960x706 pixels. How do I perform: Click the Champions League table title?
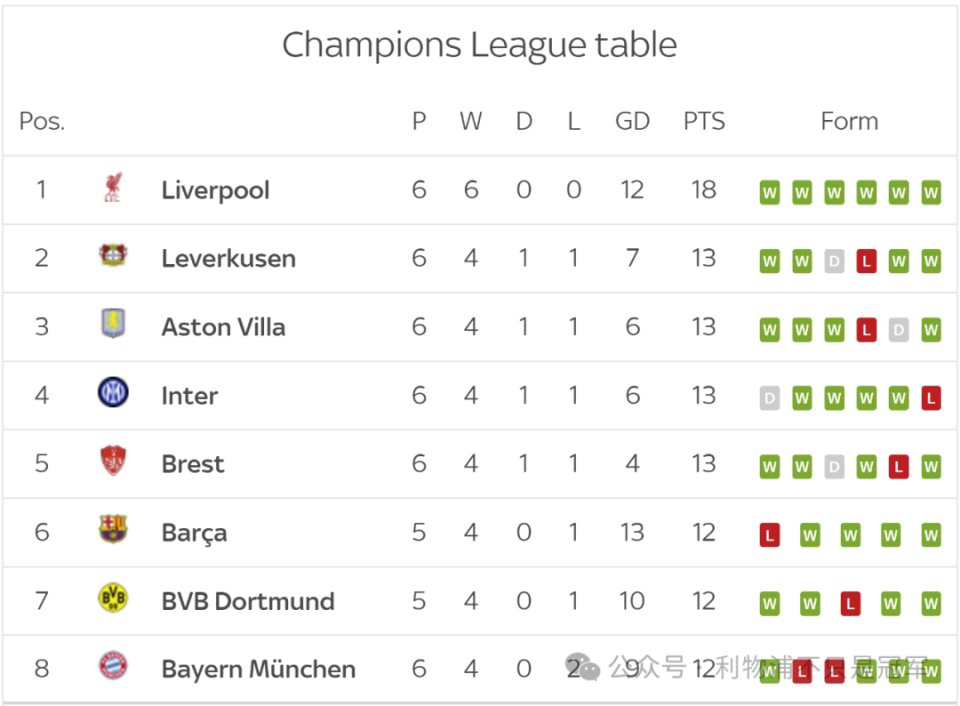pyautogui.click(x=479, y=45)
